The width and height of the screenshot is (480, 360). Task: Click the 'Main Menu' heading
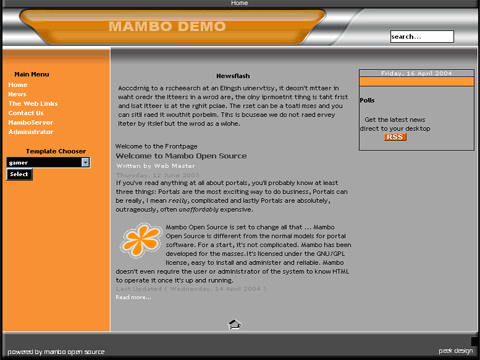(32, 74)
